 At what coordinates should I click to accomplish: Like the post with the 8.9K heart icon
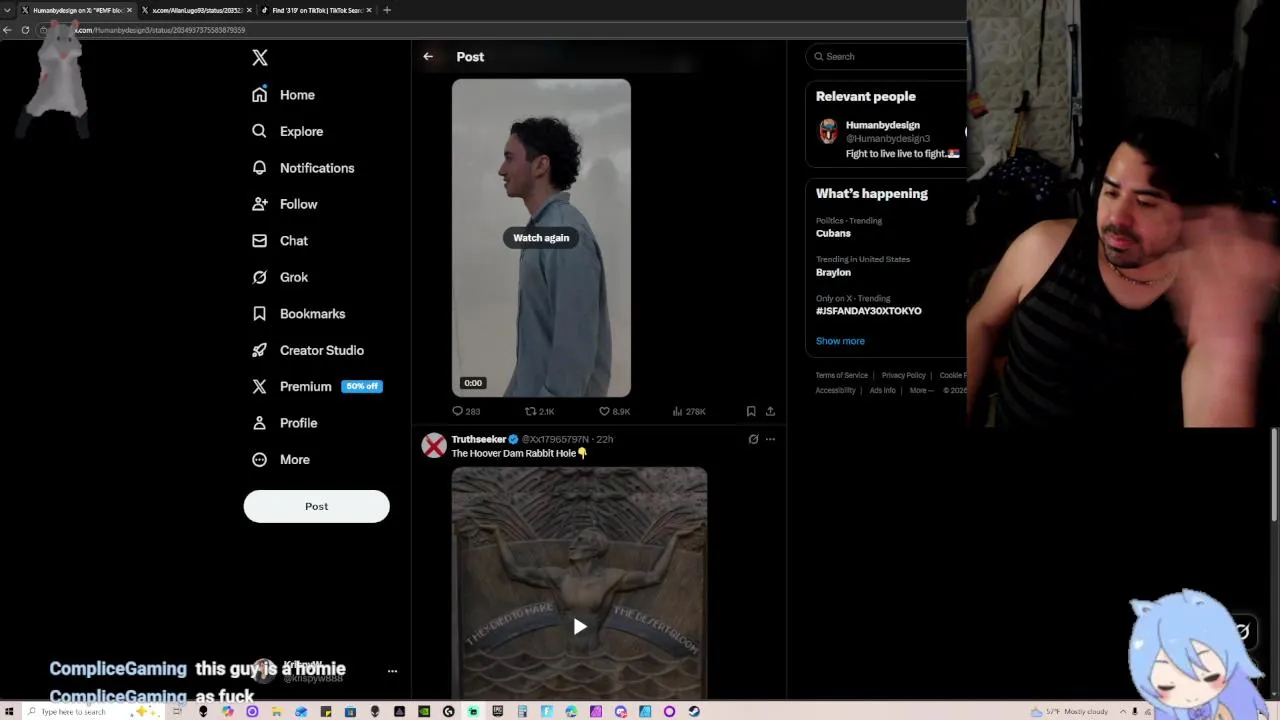(x=614, y=411)
